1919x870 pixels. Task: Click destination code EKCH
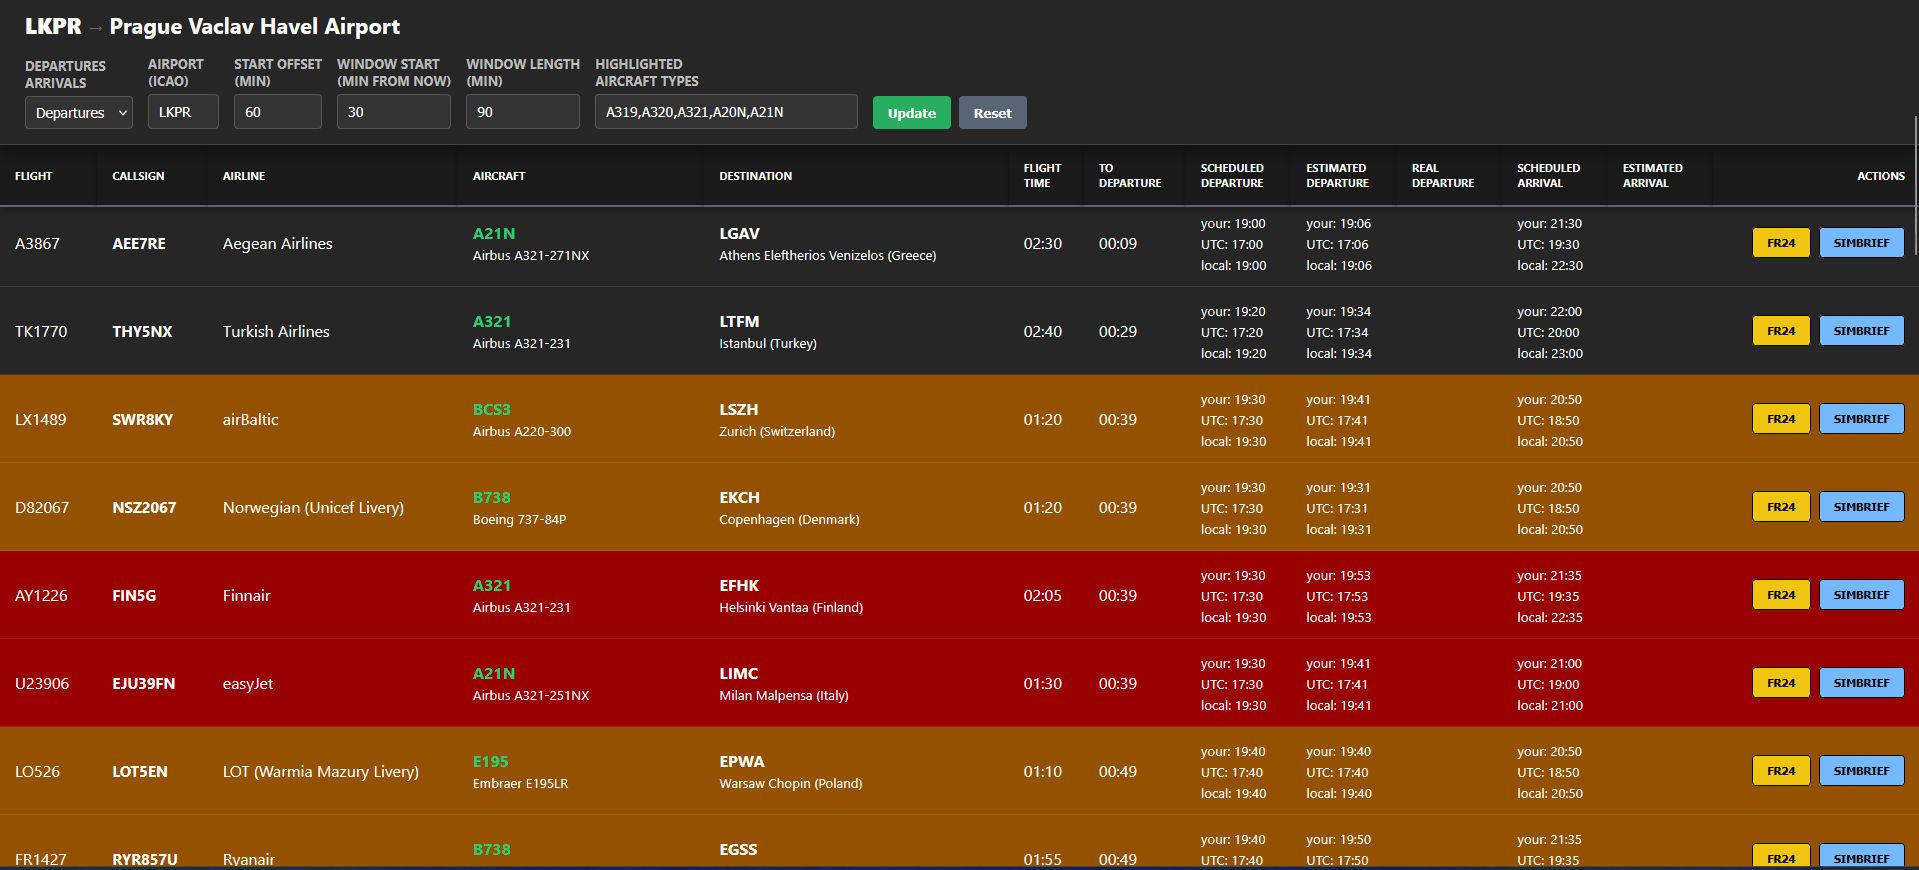click(x=739, y=497)
